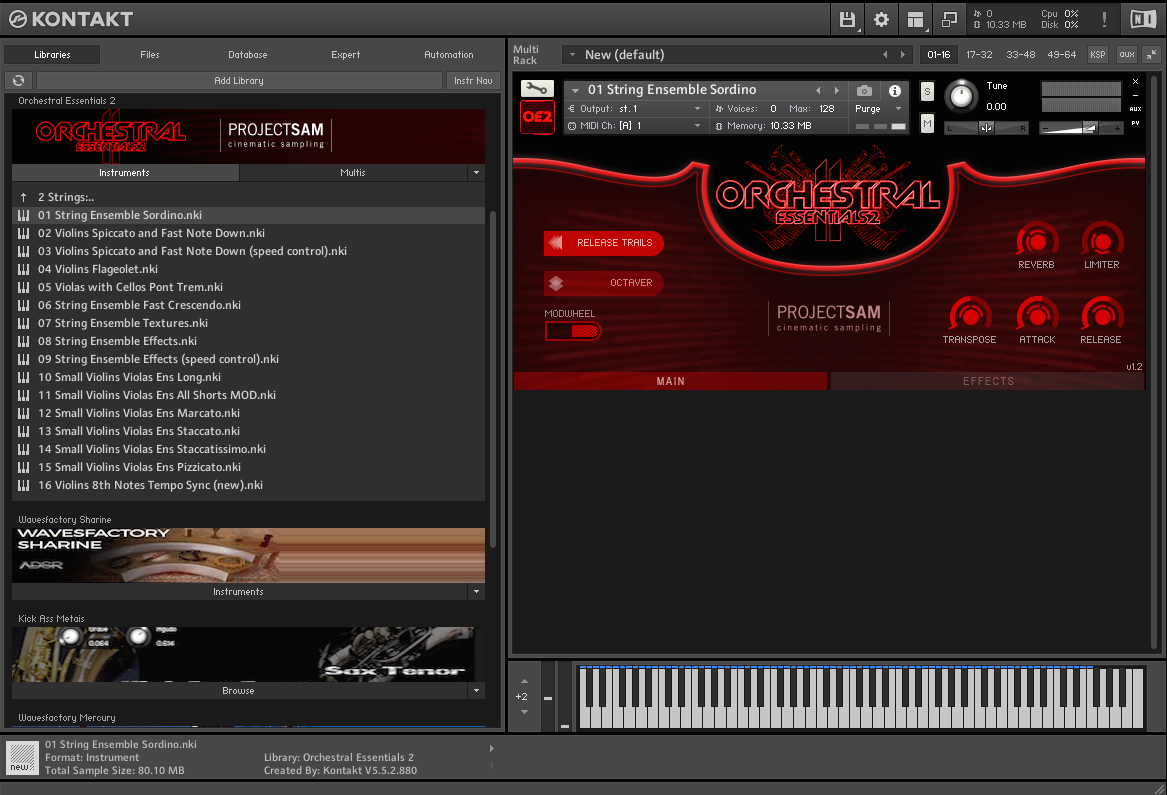This screenshot has height=795, width=1167.
Task: Toggle the Octaver button
Action: (604, 283)
